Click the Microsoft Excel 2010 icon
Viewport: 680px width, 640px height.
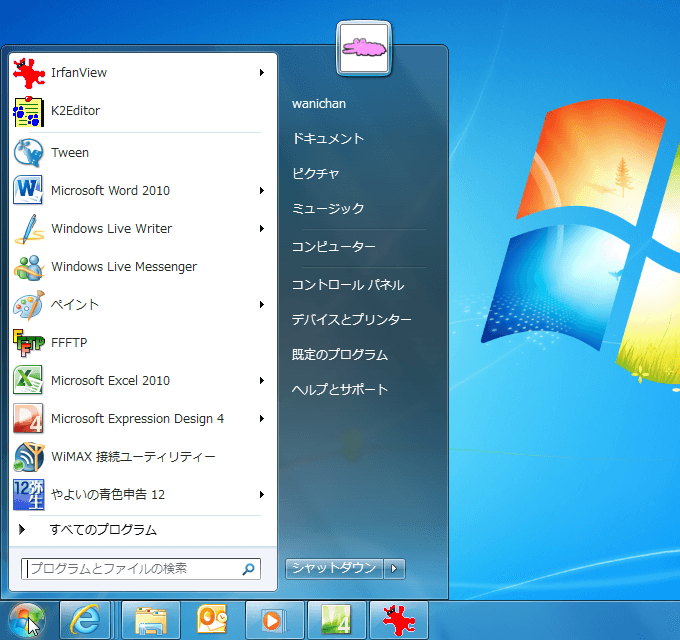point(29,381)
